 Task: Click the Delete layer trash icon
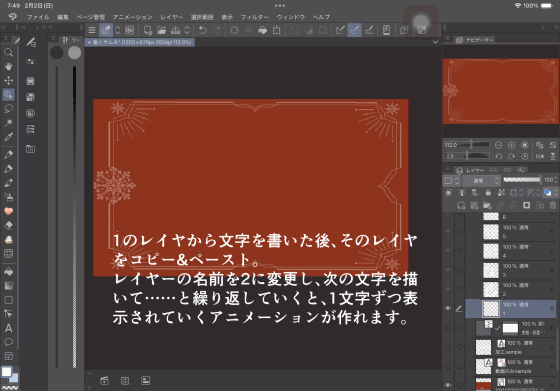click(552, 205)
